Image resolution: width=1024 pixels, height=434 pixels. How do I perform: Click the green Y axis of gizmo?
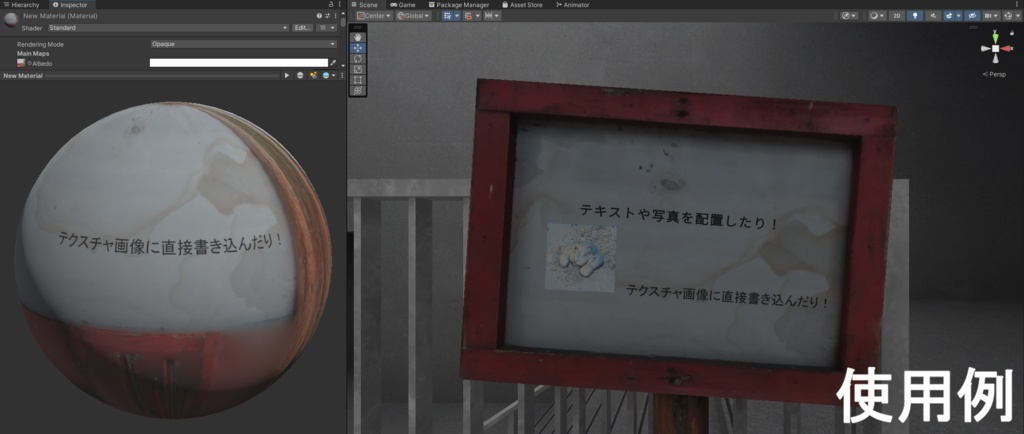995,37
